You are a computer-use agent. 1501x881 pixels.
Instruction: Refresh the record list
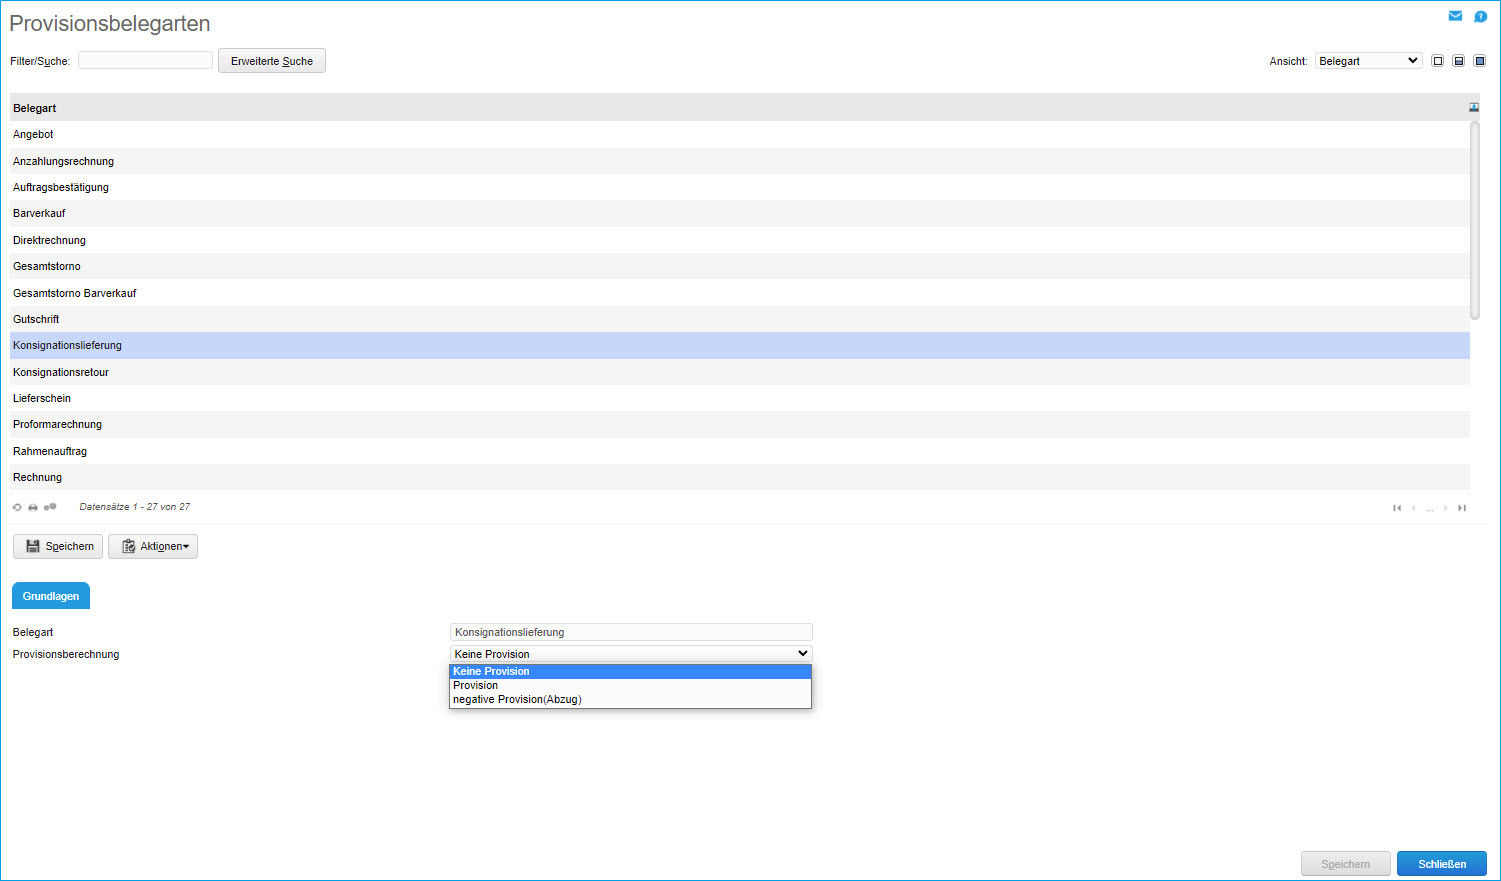point(17,507)
